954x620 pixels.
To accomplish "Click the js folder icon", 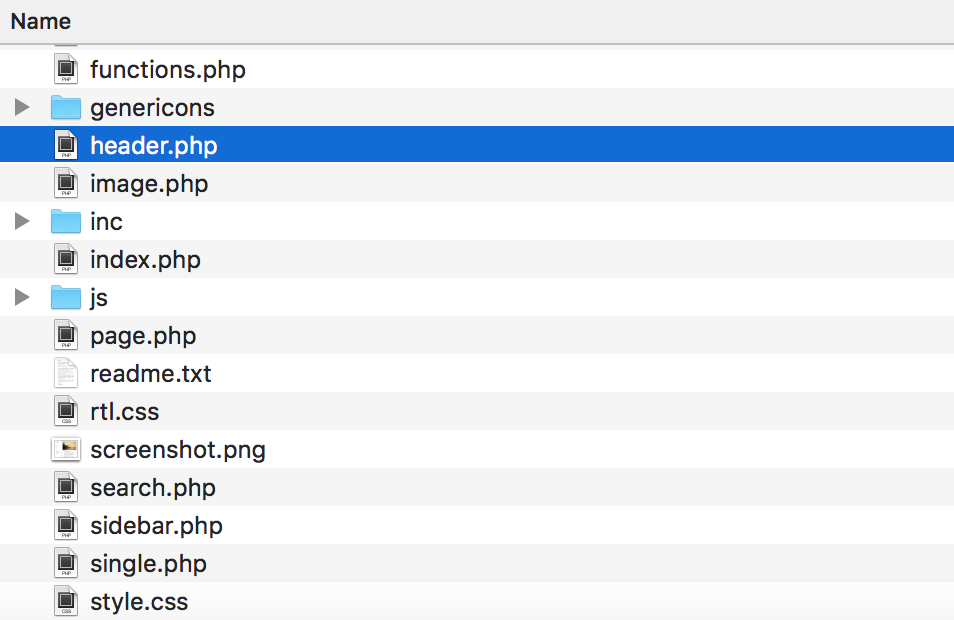I will (x=66, y=297).
